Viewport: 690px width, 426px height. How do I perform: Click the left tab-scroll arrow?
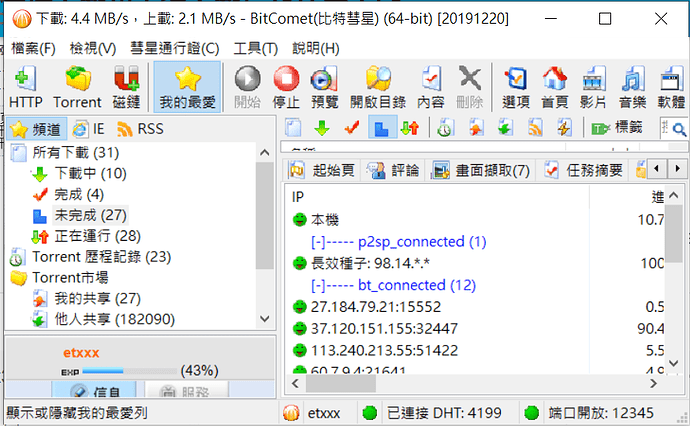(x=657, y=169)
